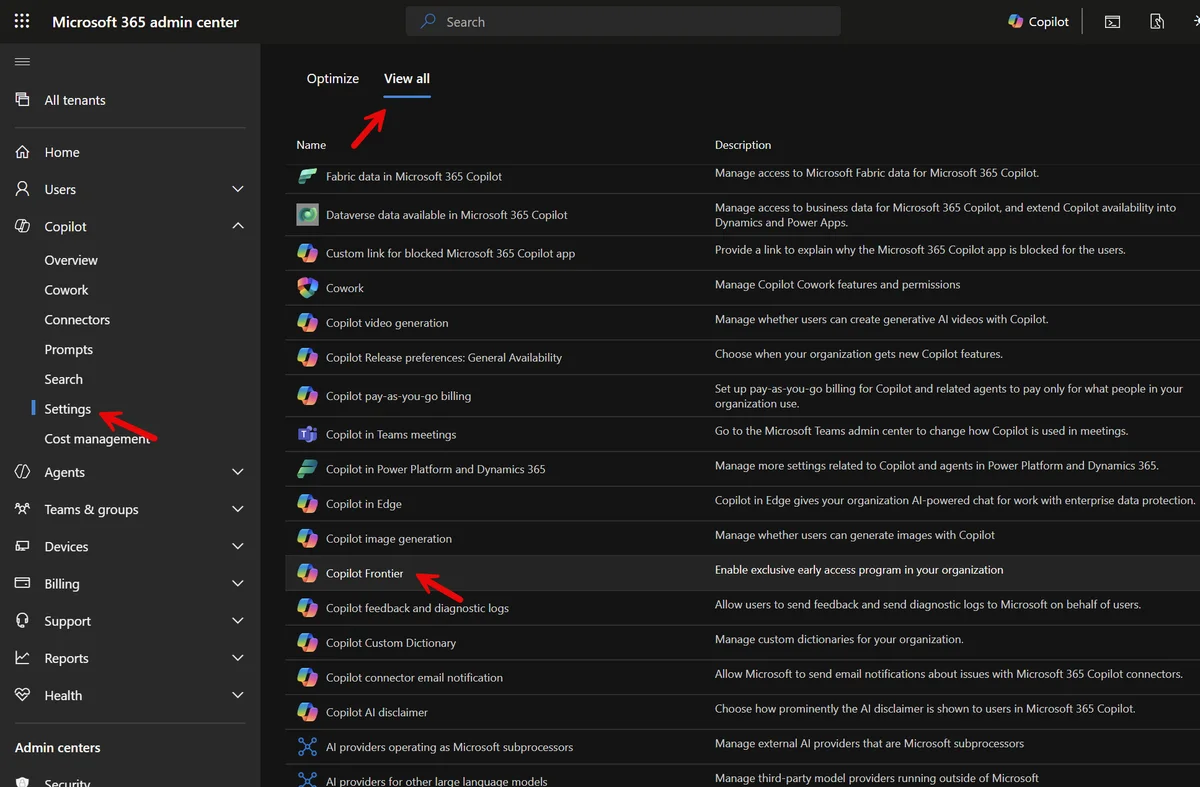Expand the Health section chevron

[x=238, y=695]
